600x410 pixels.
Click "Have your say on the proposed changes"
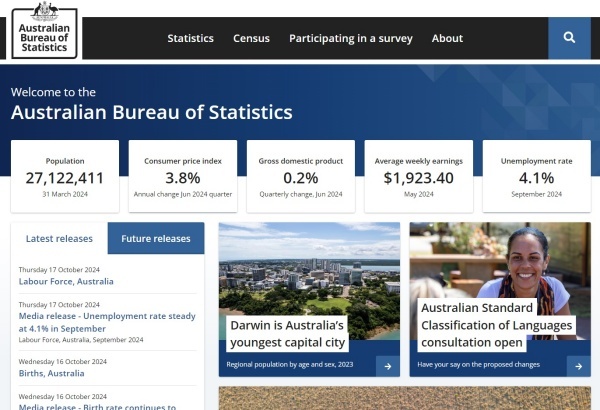pos(479,364)
